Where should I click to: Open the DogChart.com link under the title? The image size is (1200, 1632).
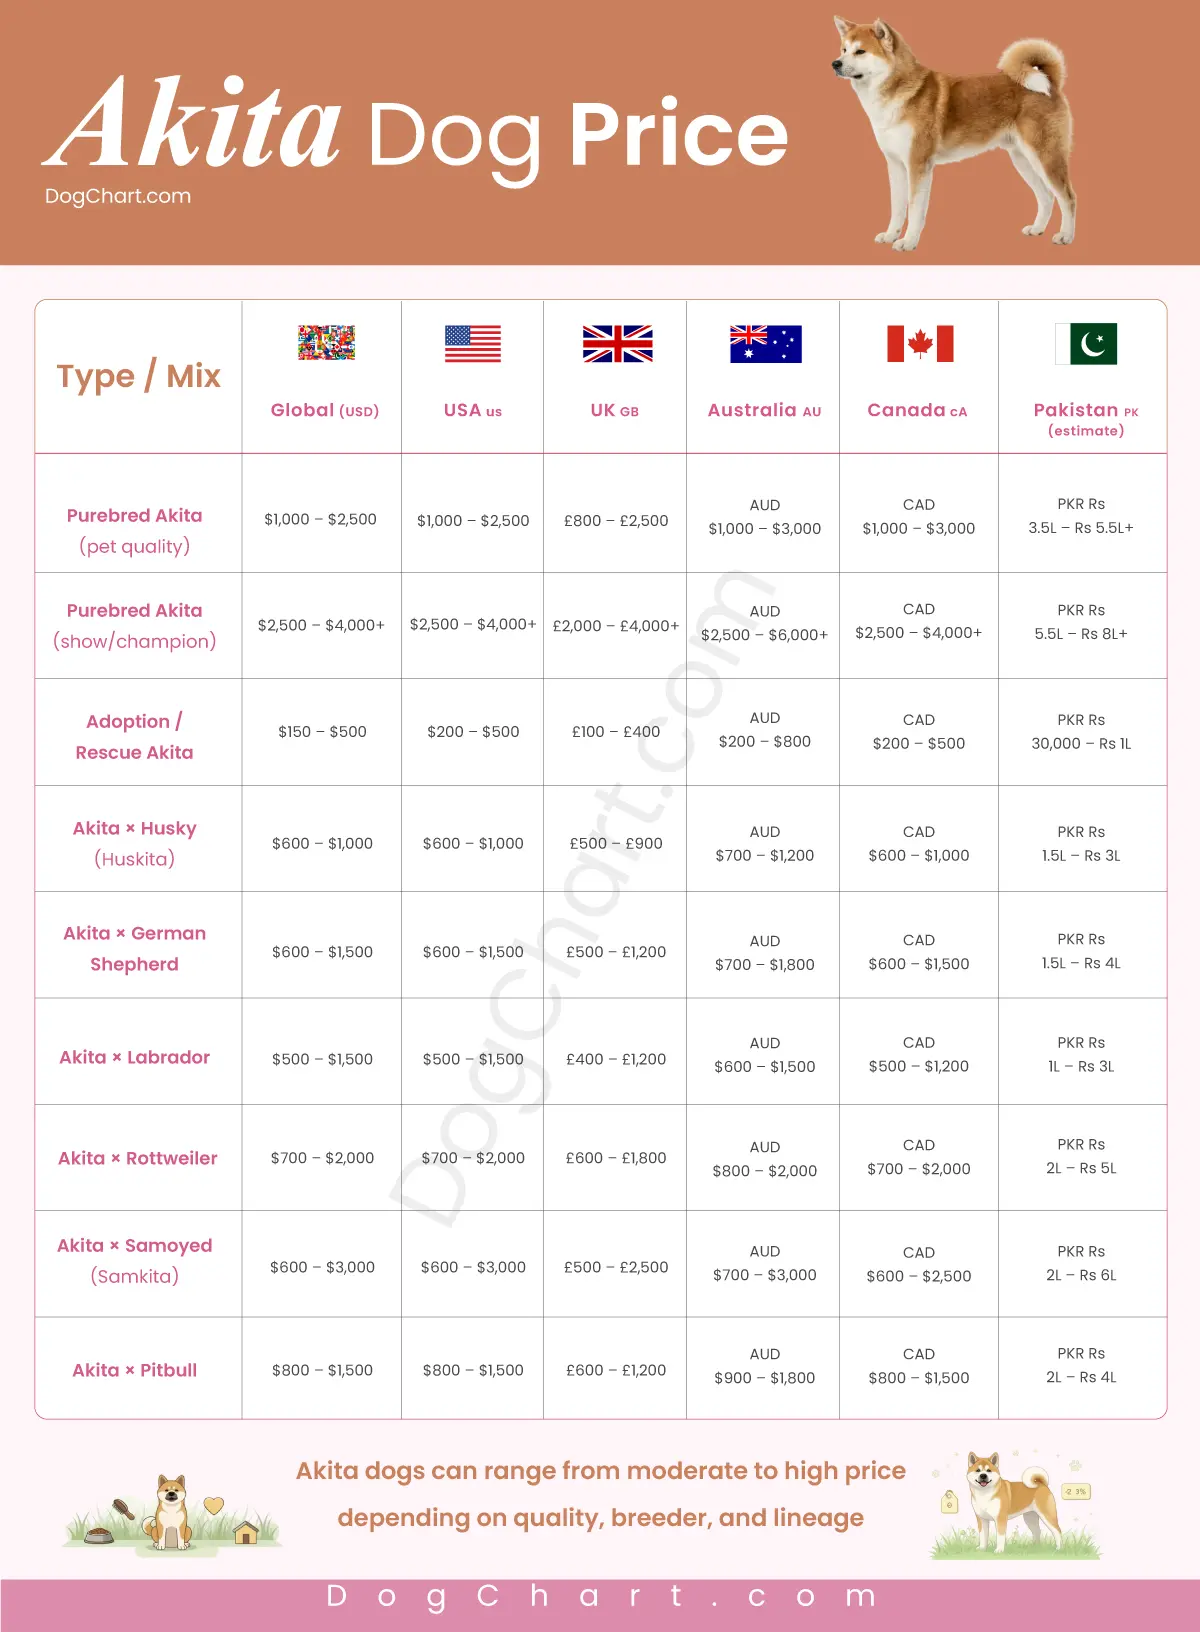click(118, 196)
